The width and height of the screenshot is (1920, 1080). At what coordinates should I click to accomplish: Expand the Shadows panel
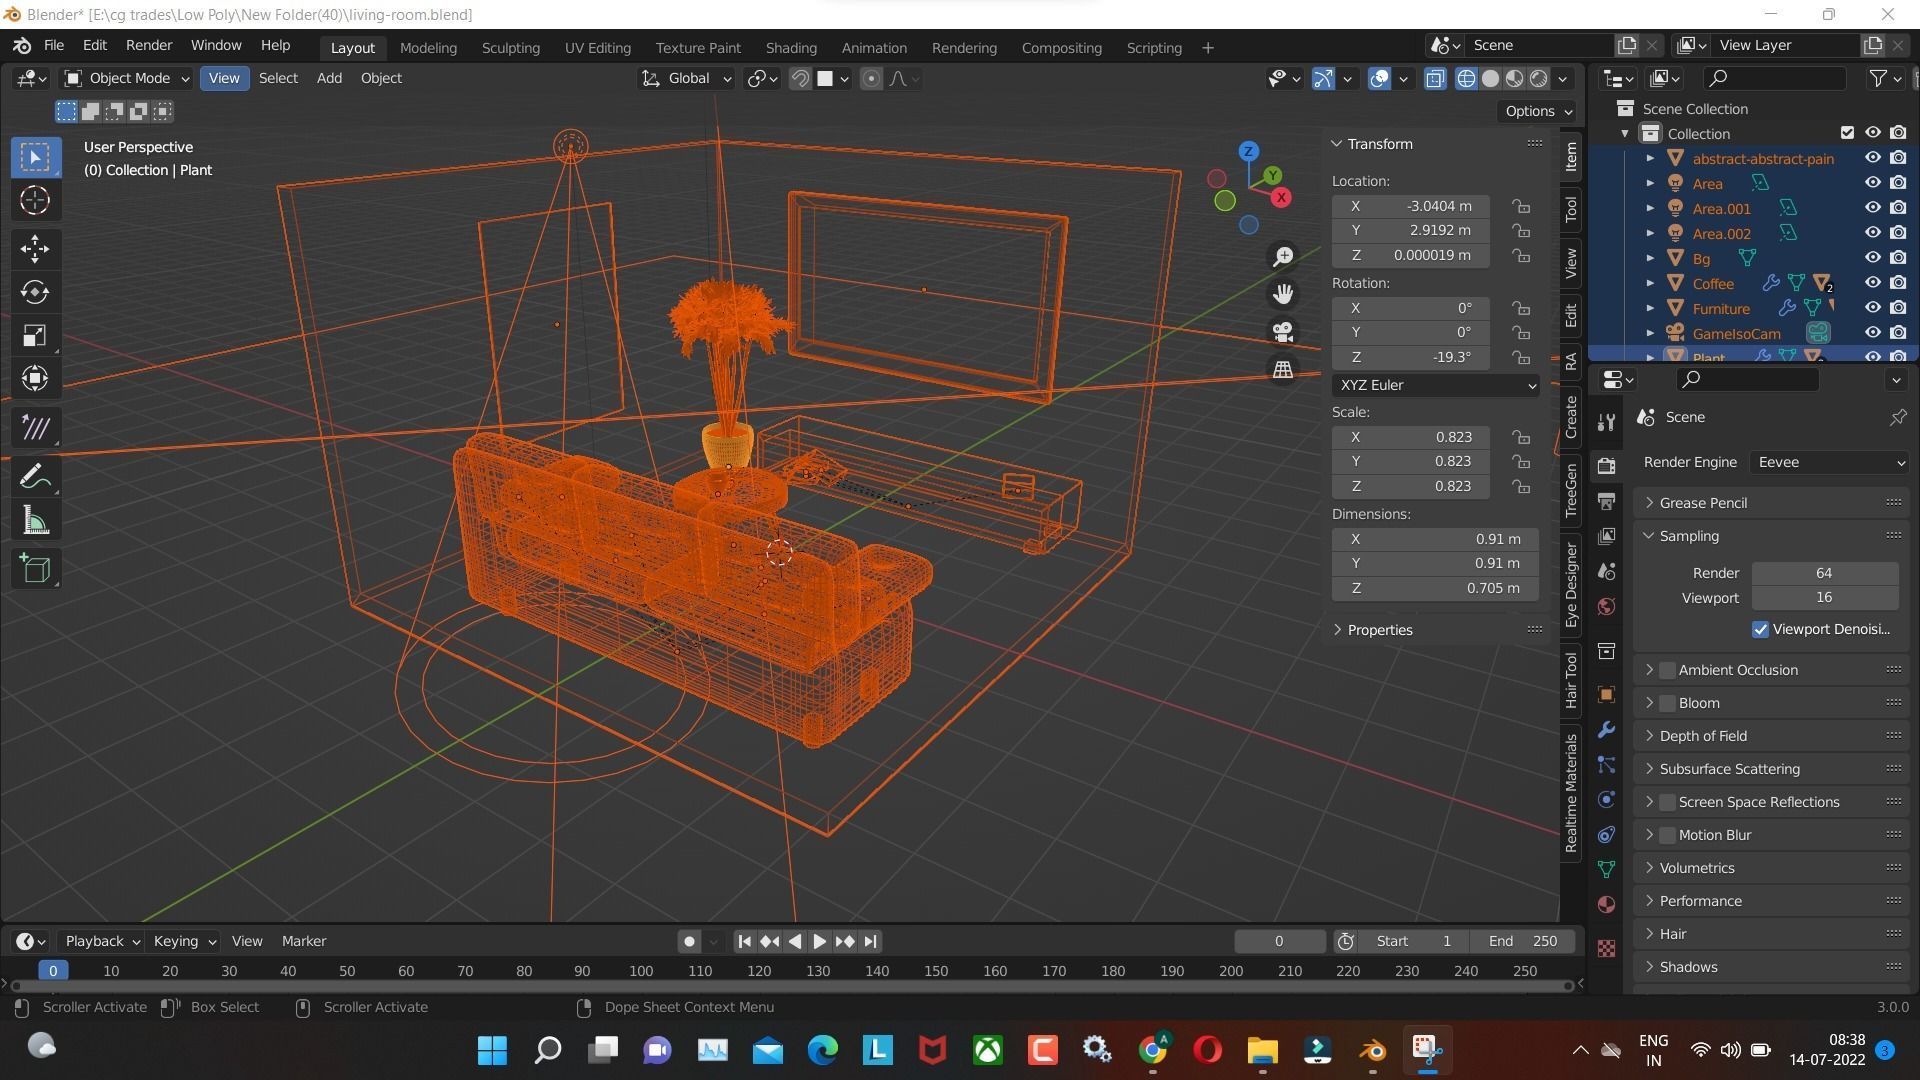pos(1688,967)
